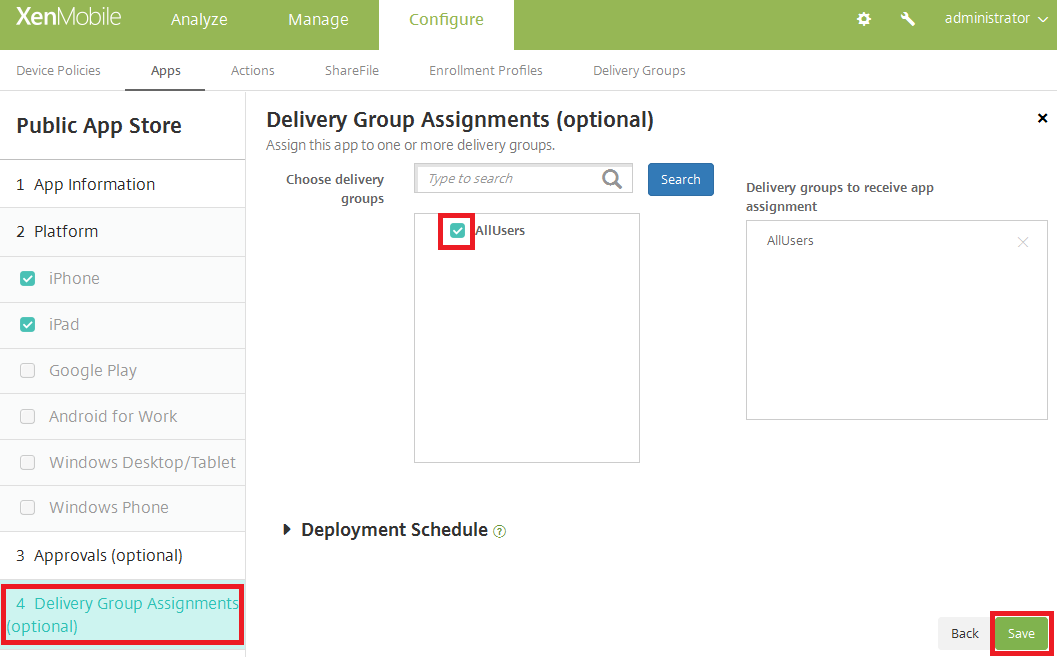Click the magnifier icon in search box
Viewport: 1057px width, 657px height.
[x=612, y=179]
